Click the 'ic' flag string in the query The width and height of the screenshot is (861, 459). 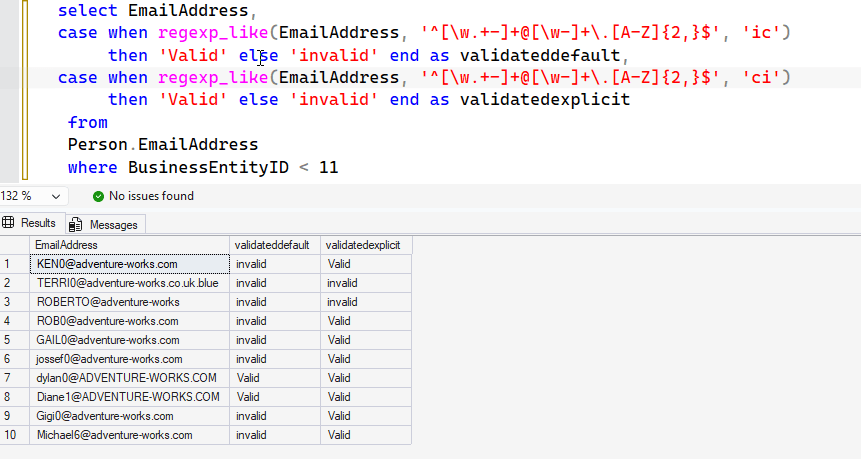pos(761,33)
